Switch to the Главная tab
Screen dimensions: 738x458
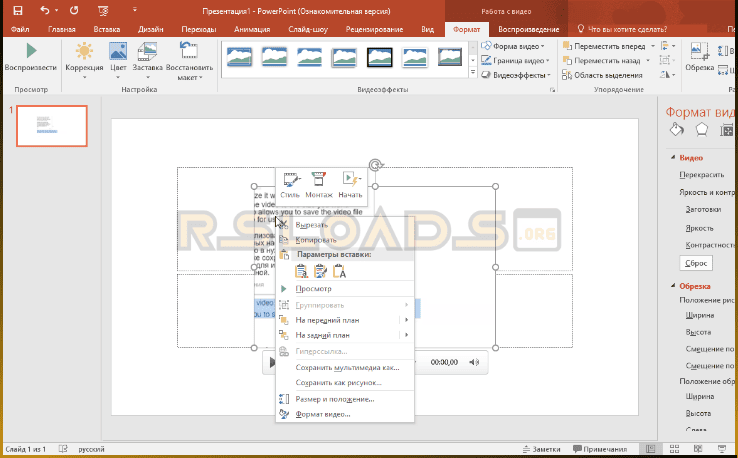click(62, 29)
